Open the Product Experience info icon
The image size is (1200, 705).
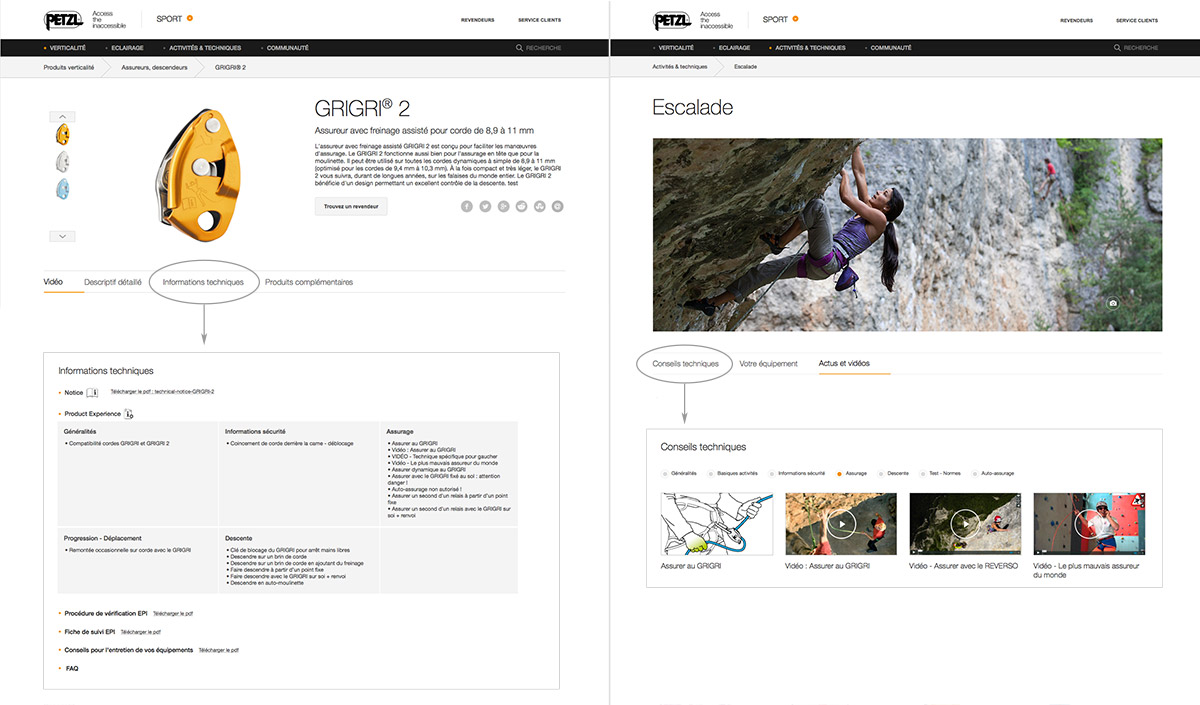[129, 414]
